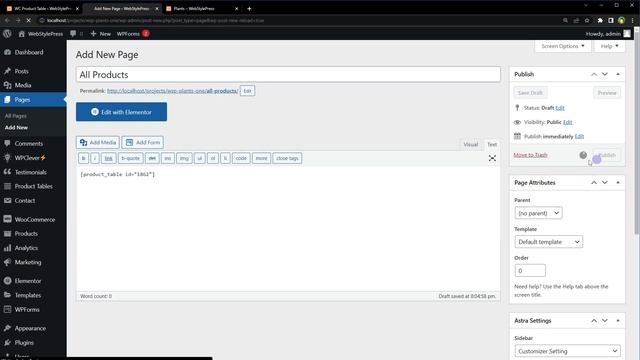Open Product Tables in sidebar
The width and height of the screenshot is (640, 360).
click(x=33, y=187)
